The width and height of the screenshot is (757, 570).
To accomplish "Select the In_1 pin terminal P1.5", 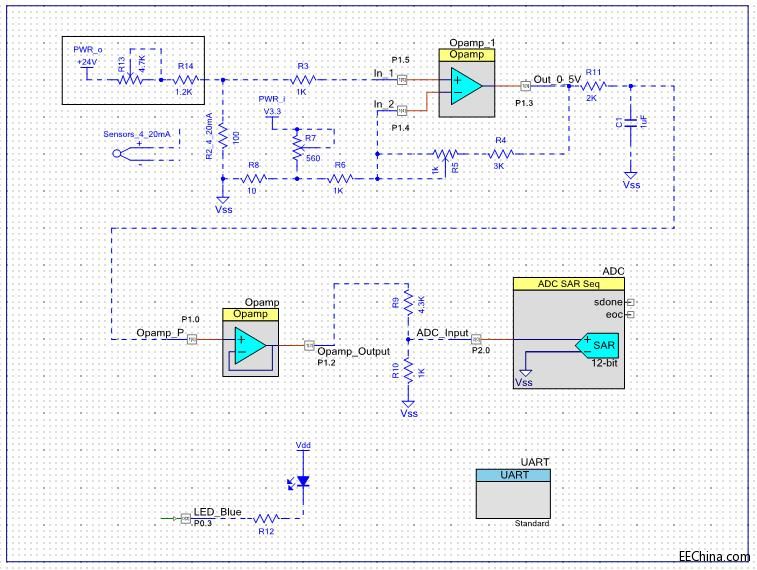I will pyautogui.click(x=402, y=78).
